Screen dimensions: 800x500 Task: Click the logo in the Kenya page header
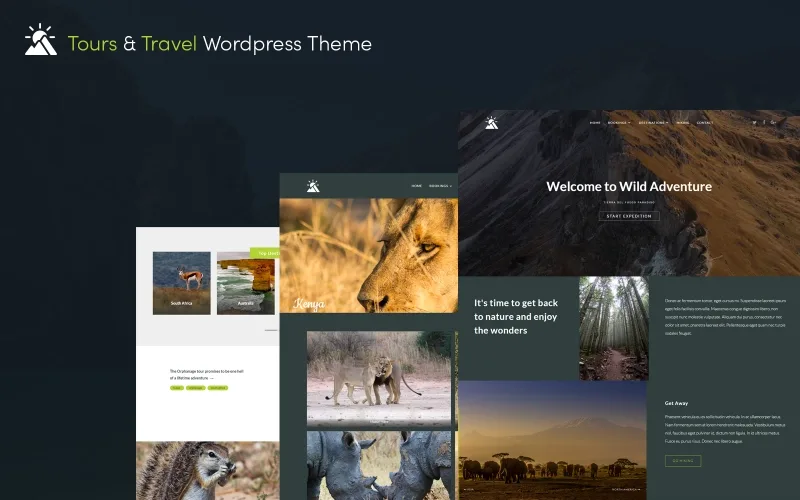[x=313, y=186]
